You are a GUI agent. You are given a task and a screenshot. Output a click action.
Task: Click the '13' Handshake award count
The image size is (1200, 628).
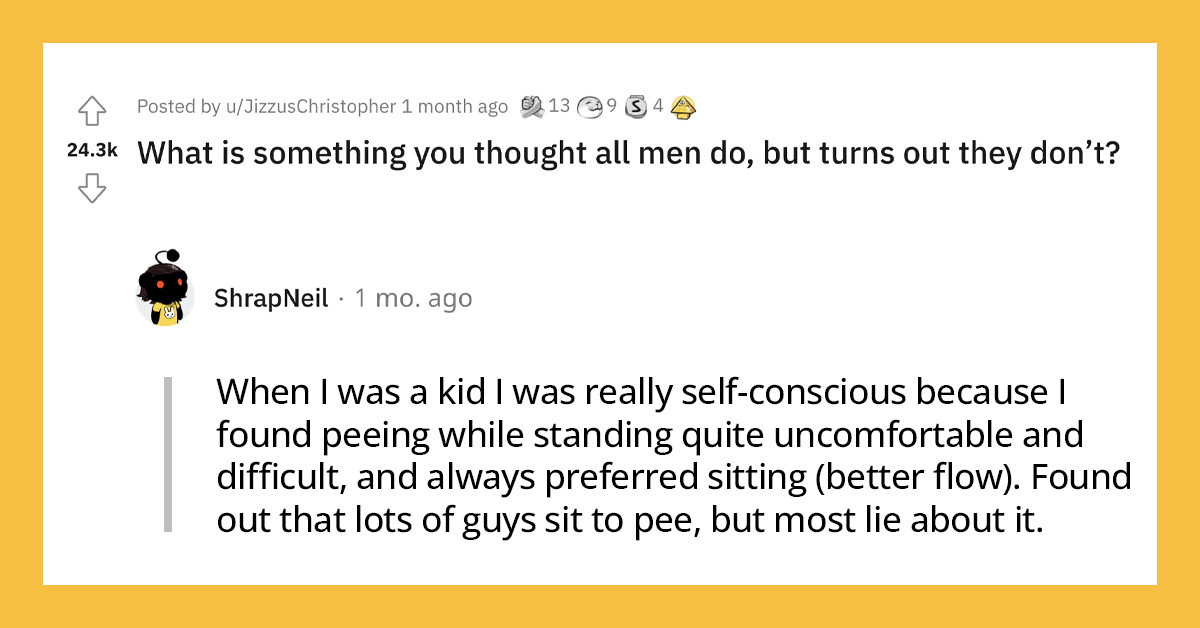tap(559, 107)
